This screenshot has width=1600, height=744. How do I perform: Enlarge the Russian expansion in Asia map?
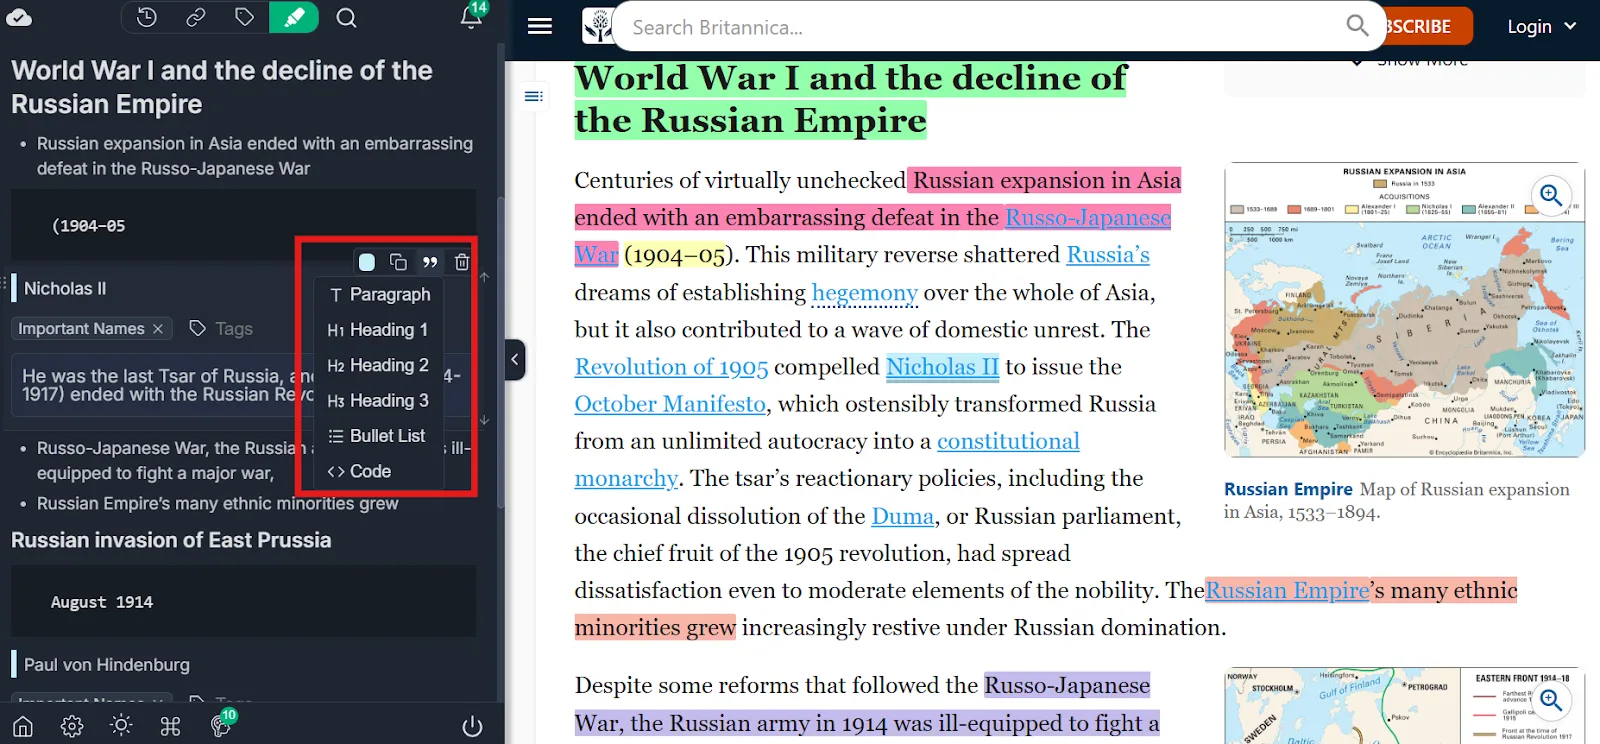(1551, 195)
